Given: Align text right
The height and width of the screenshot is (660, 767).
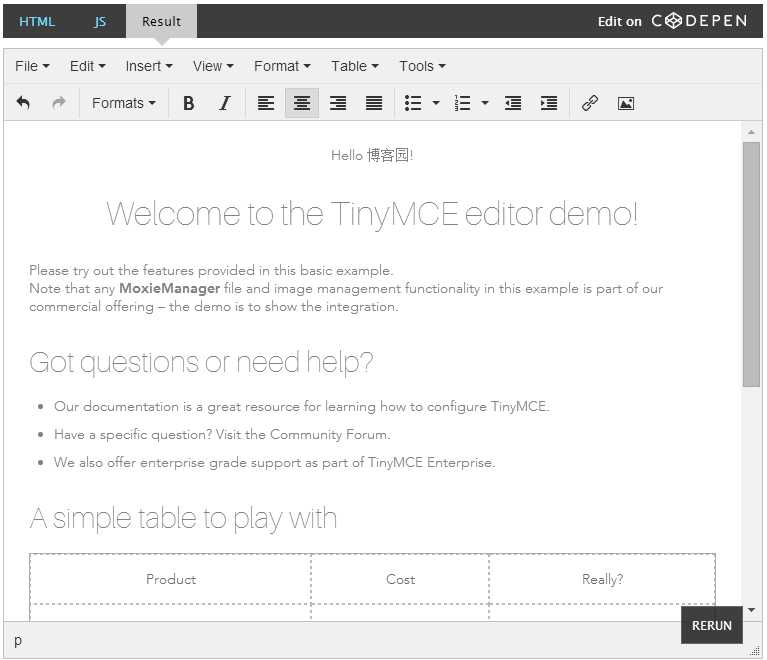Looking at the screenshot, I should point(338,103).
